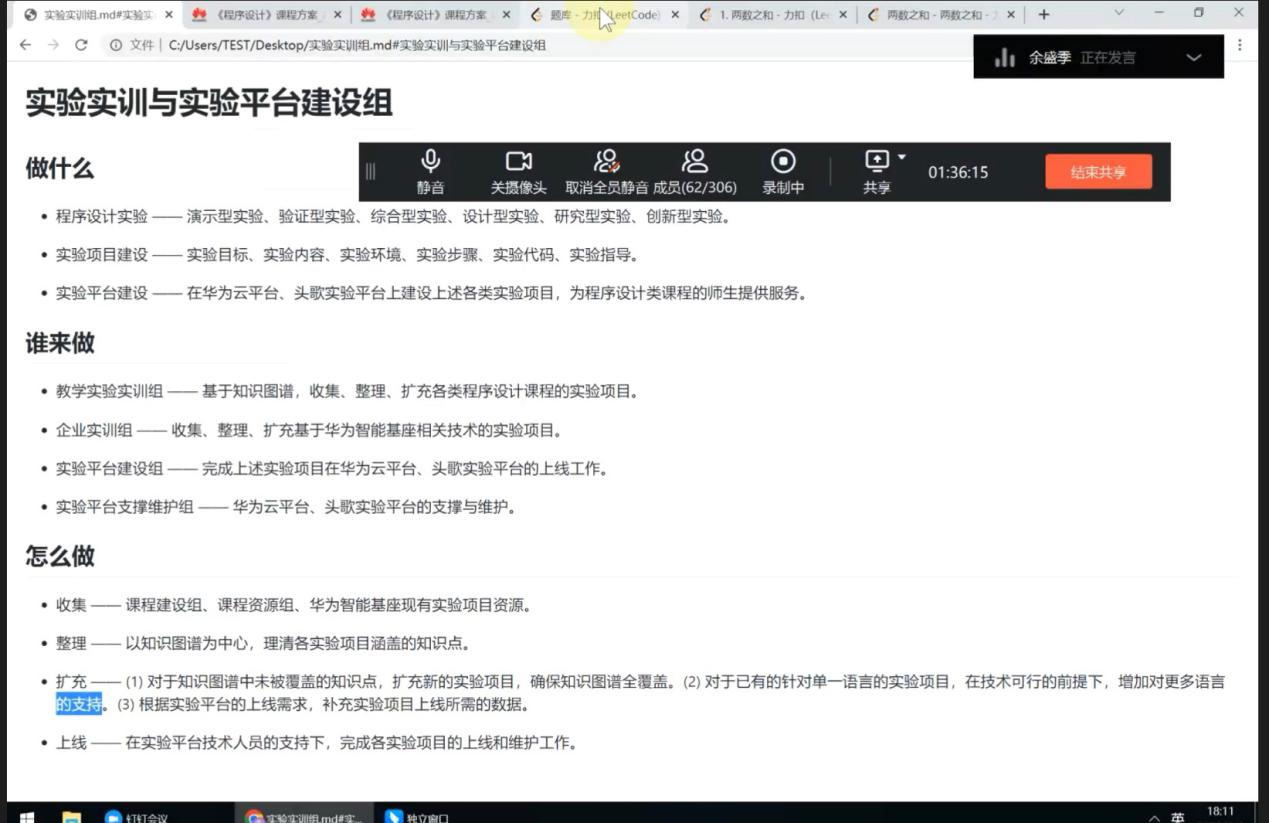Turn off camera with 关摄像头
This screenshot has height=823, width=1269.
pyautogui.click(x=518, y=171)
